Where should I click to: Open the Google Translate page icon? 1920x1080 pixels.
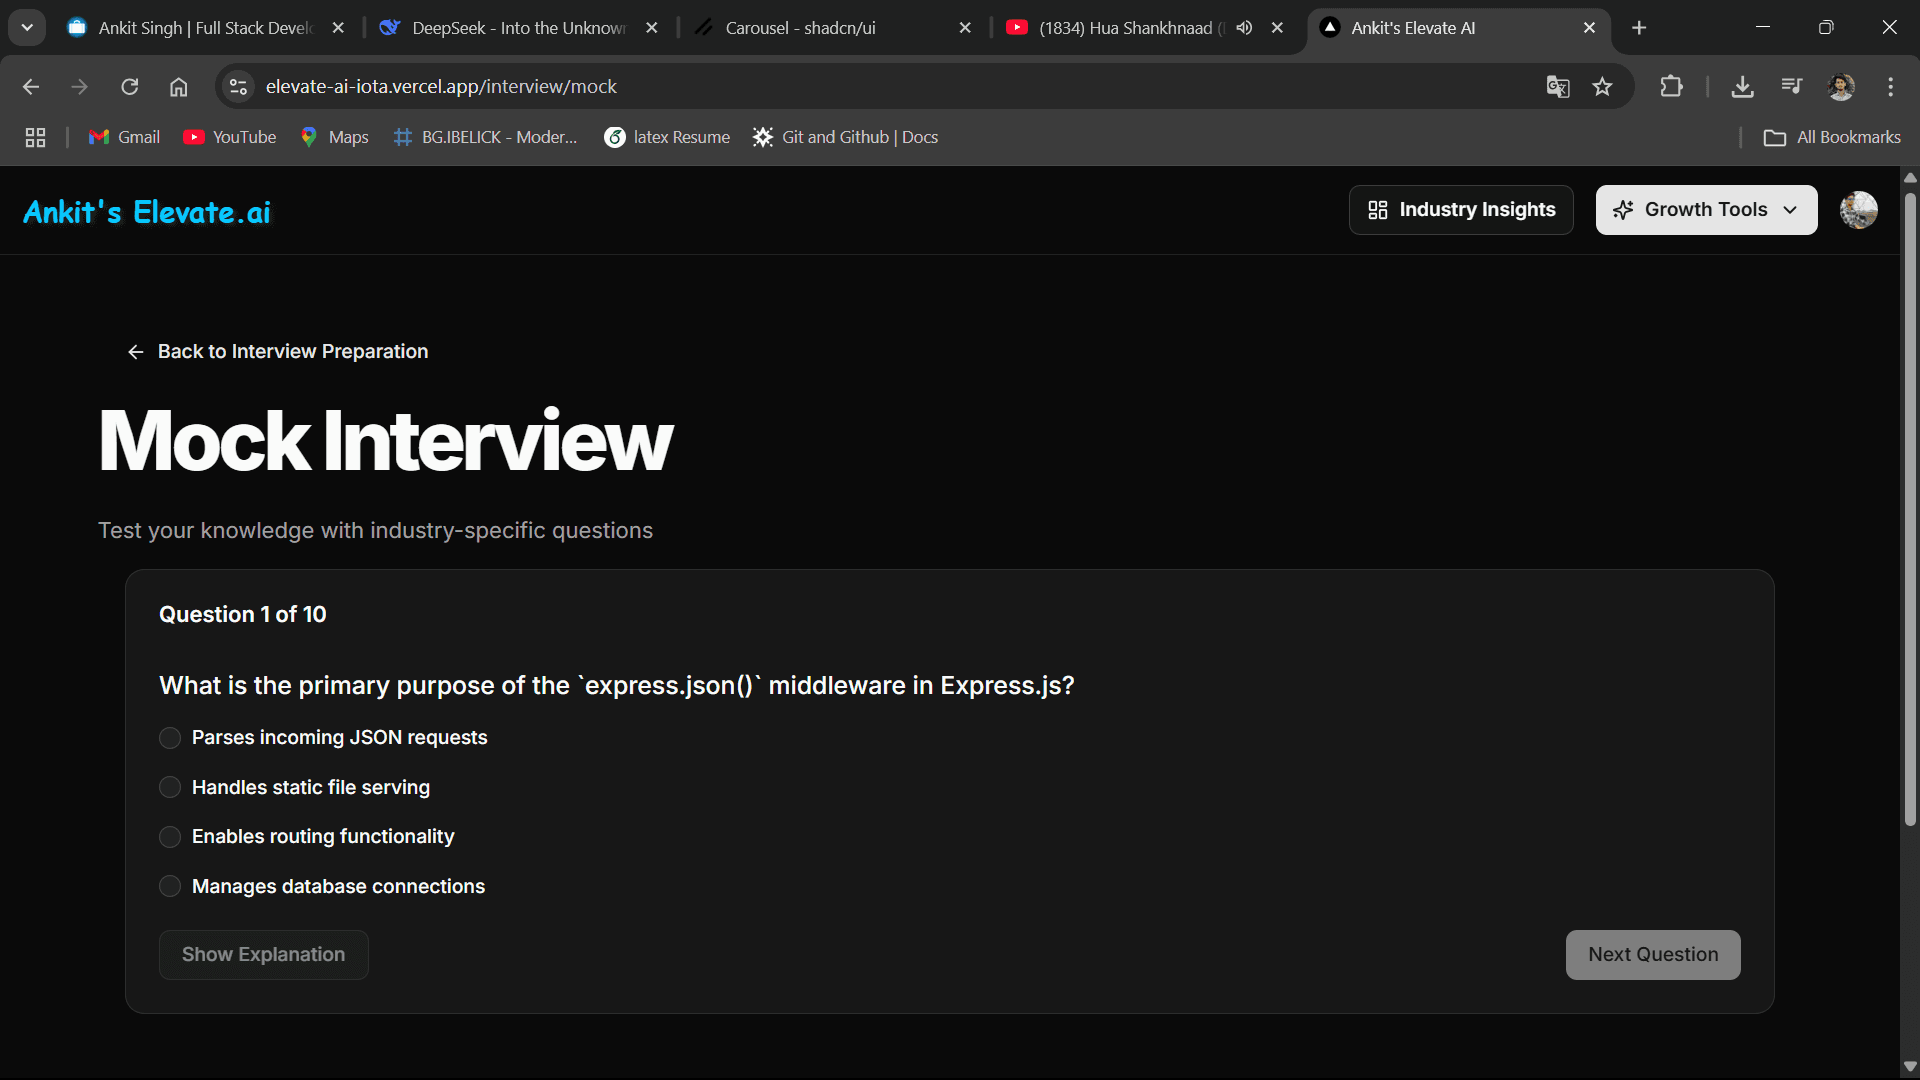pos(1558,87)
